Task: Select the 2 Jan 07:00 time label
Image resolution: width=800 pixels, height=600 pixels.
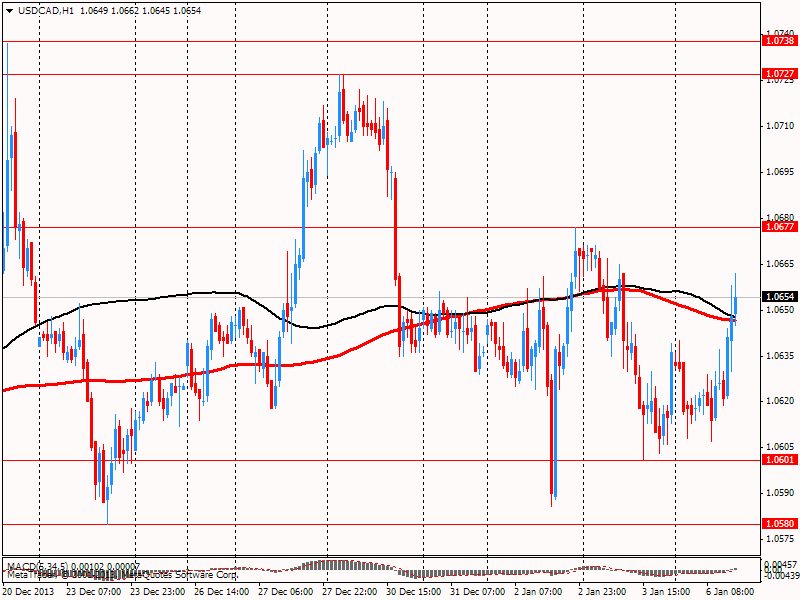Action: tap(542, 591)
